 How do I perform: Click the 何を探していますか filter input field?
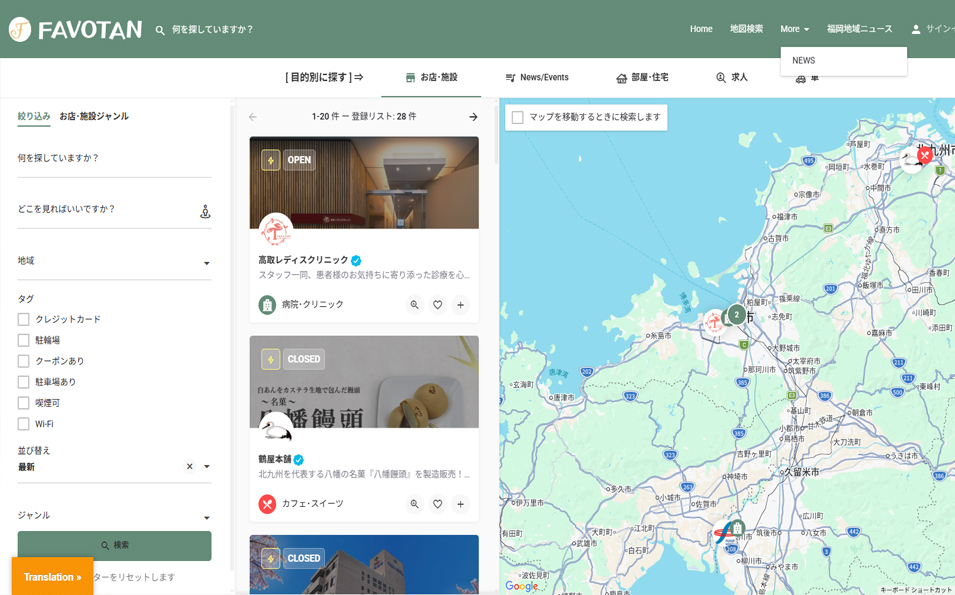click(x=114, y=160)
